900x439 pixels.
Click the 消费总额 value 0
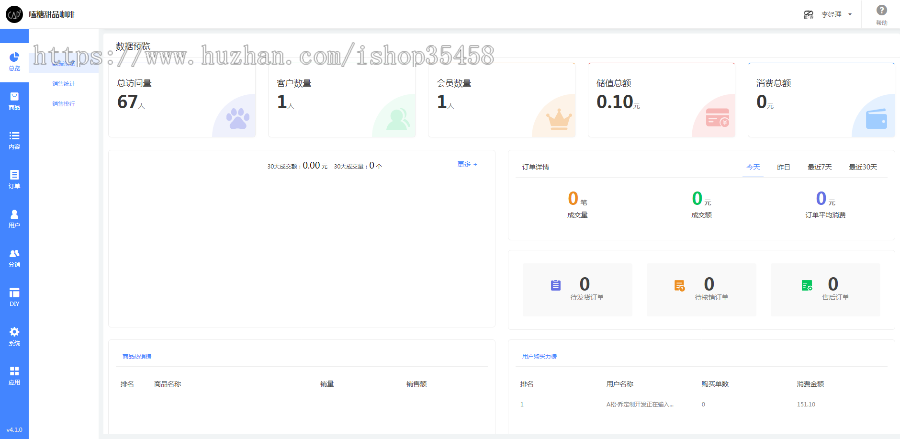click(762, 102)
